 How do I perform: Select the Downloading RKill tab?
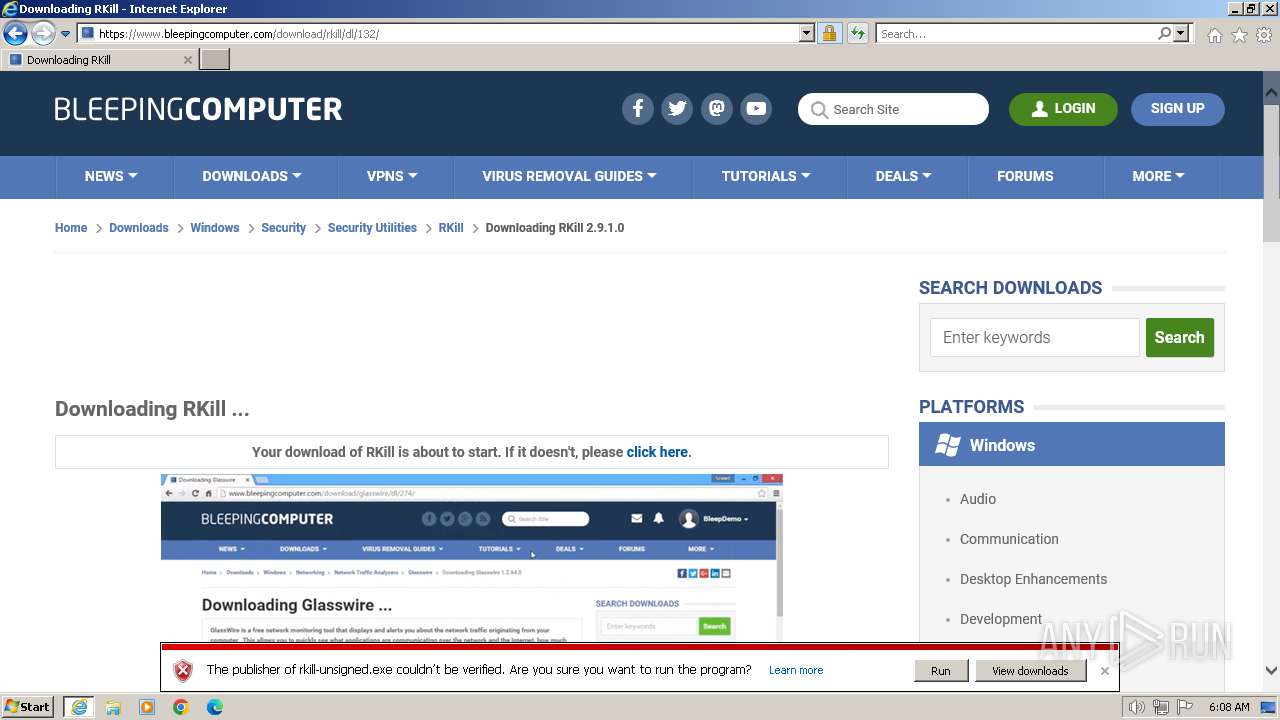click(x=96, y=60)
